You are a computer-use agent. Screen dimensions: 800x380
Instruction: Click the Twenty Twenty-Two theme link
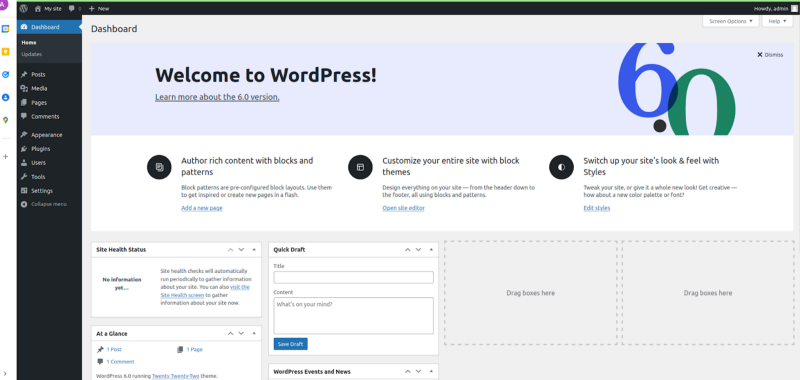coord(175,376)
